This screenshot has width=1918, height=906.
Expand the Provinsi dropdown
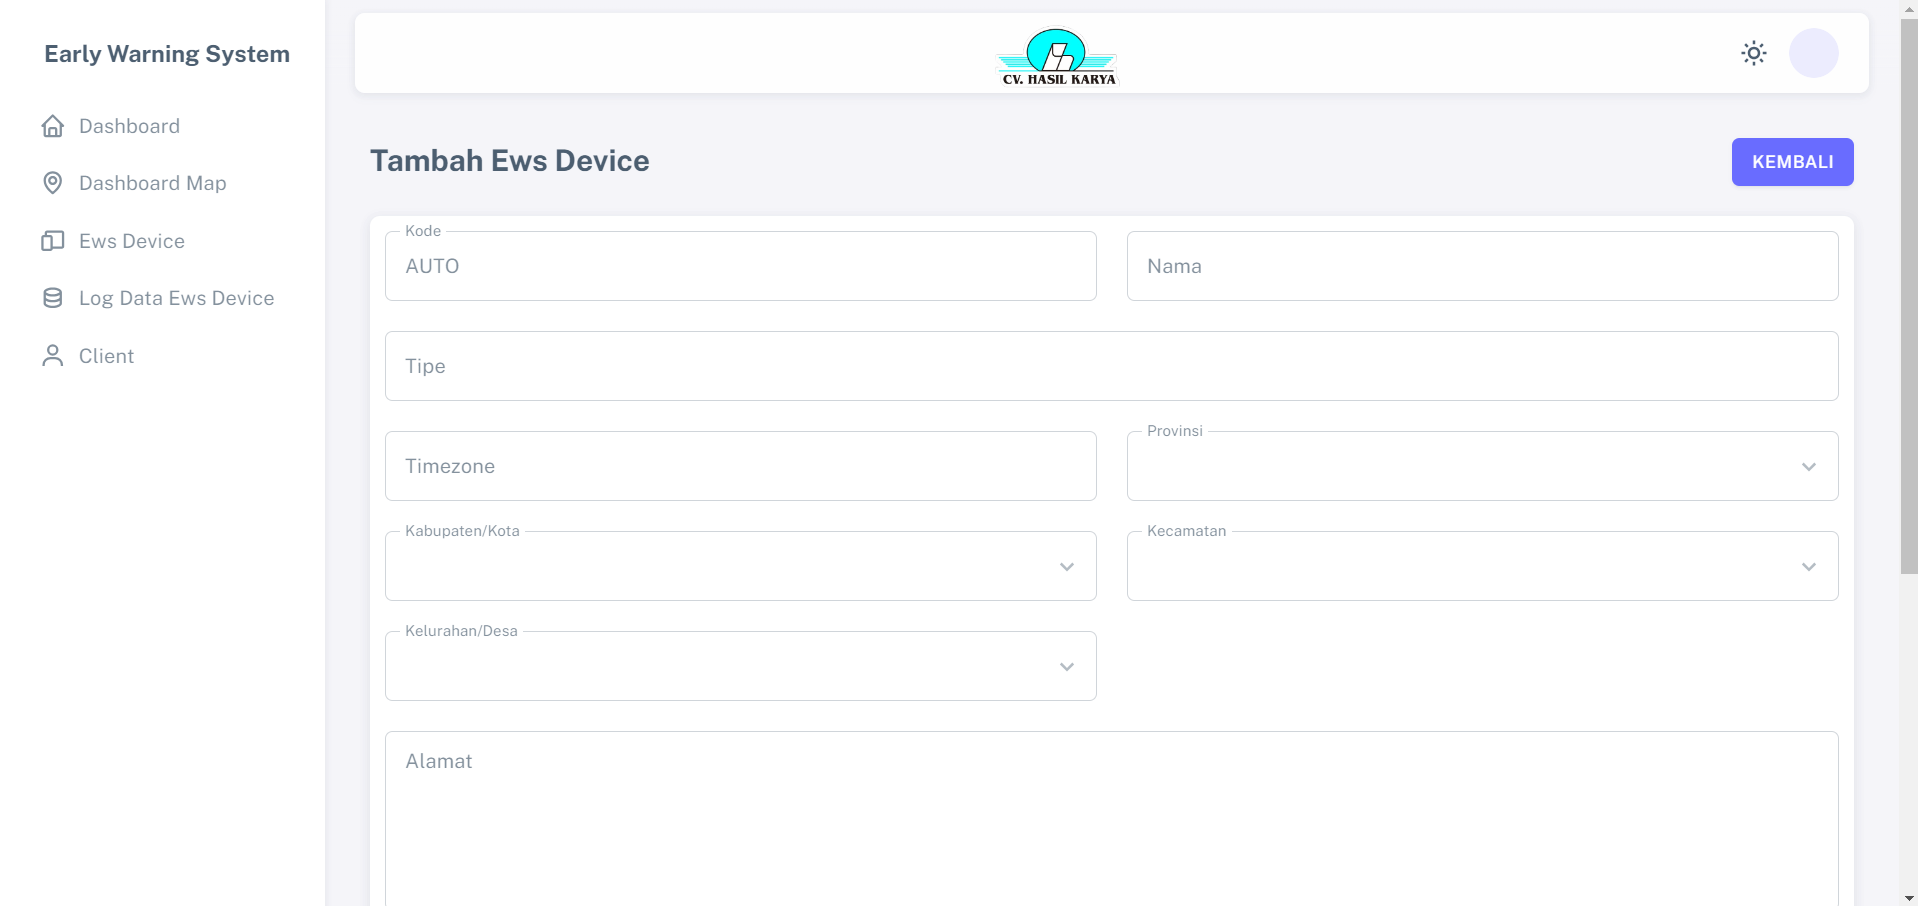pyautogui.click(x=1482, y=467)
